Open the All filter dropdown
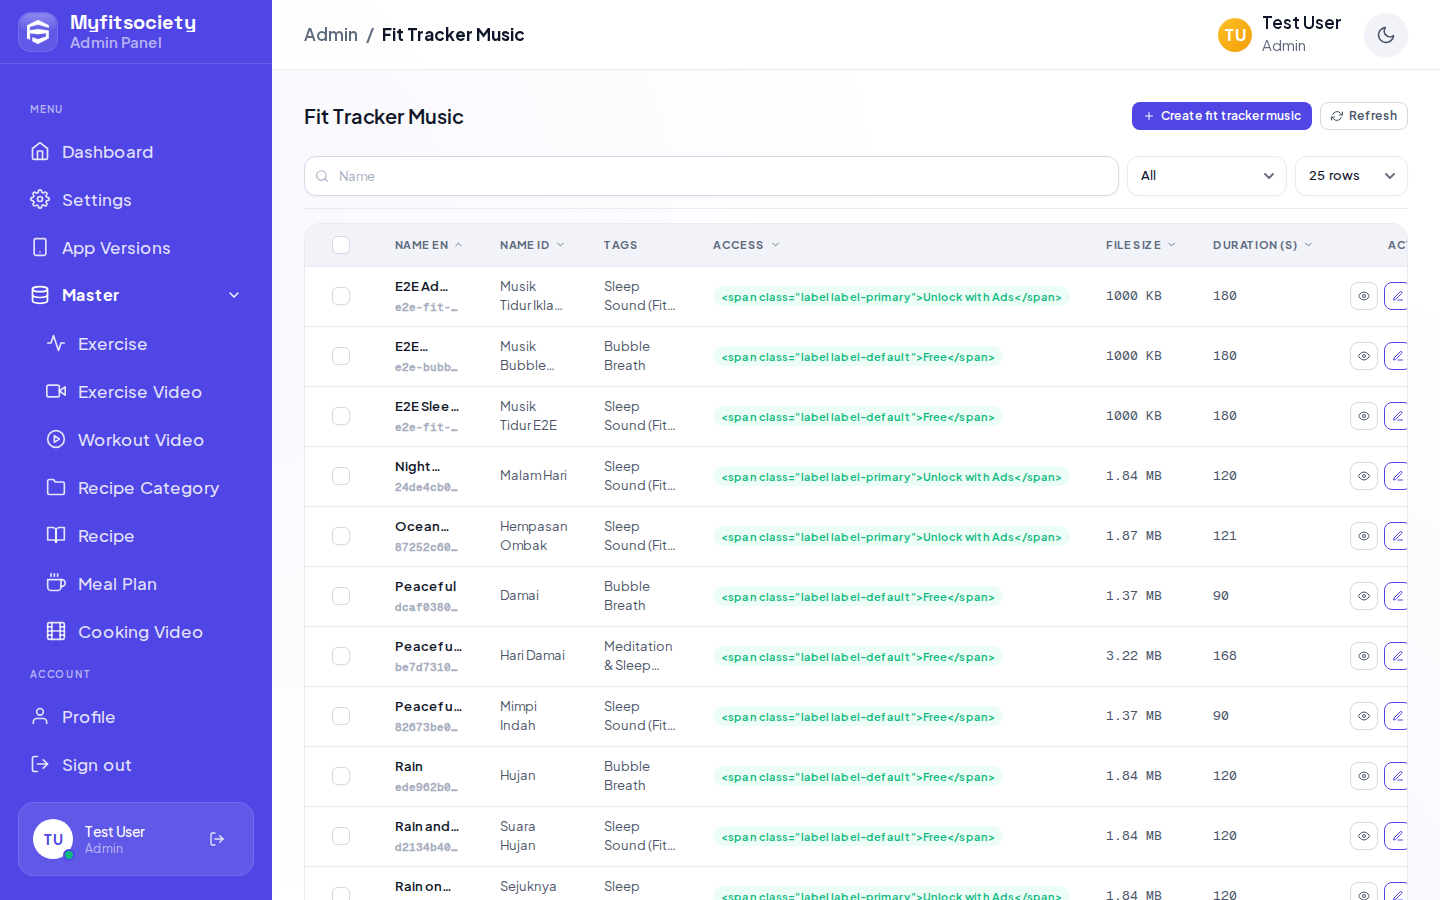 point(1206,176)
